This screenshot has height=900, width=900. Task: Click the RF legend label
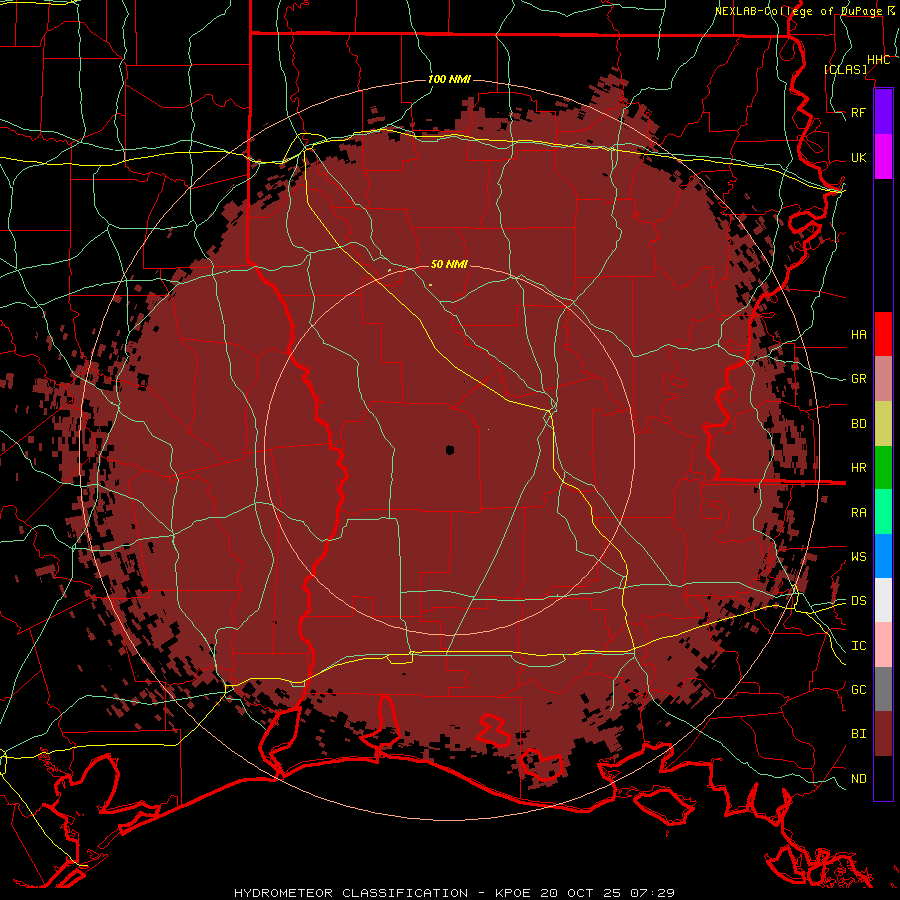[859, 112]
